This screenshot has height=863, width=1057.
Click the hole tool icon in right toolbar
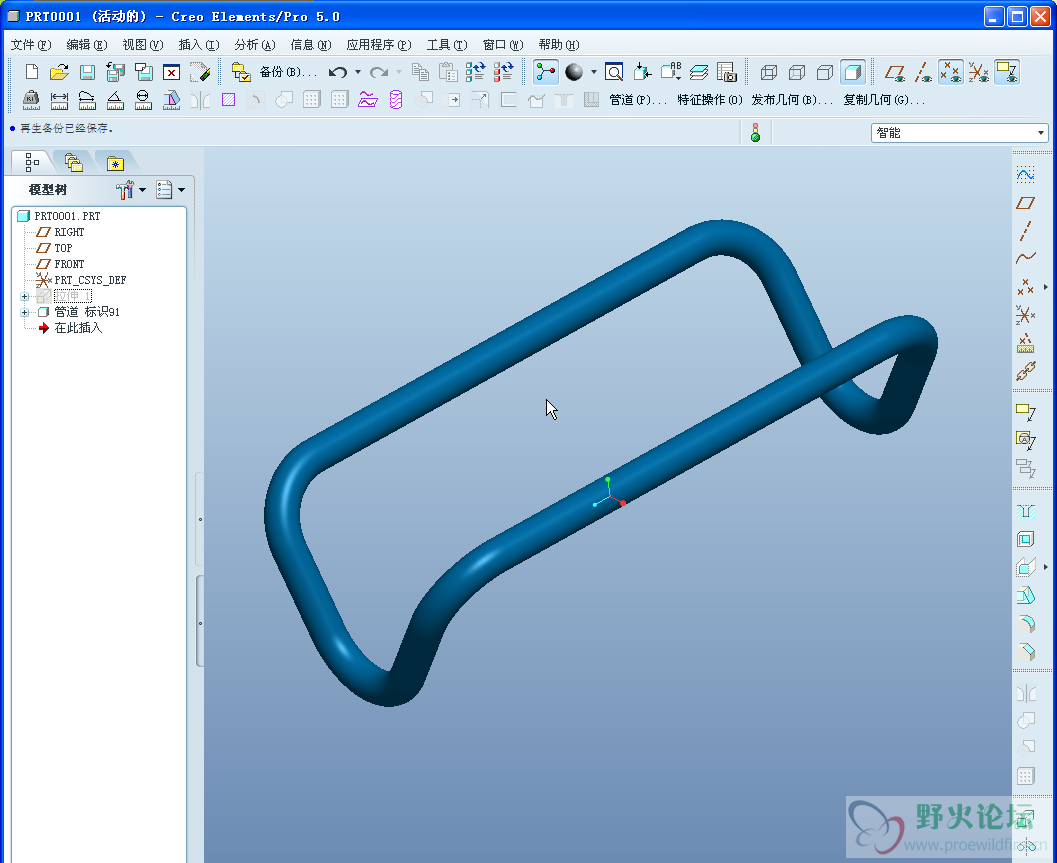(x=1025, y=511)
